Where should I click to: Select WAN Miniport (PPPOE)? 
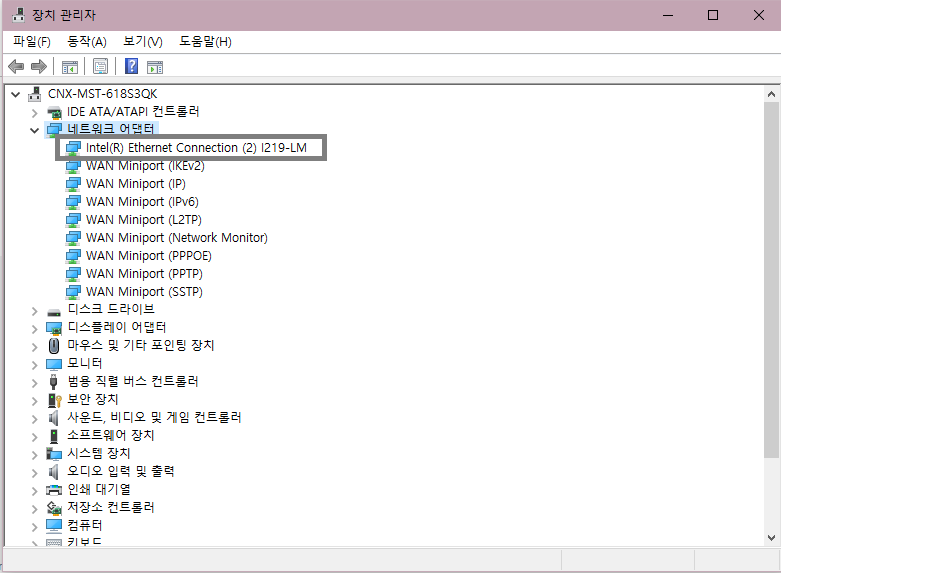pyautogui.click(x=149, y=255)
